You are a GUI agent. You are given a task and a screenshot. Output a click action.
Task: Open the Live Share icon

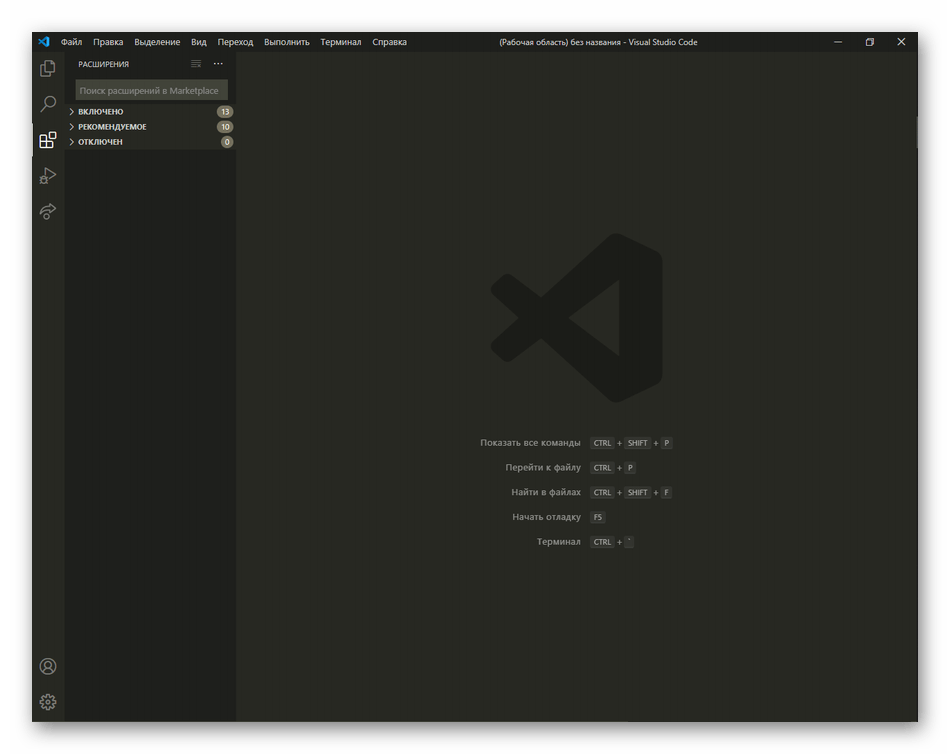[47, 212]
